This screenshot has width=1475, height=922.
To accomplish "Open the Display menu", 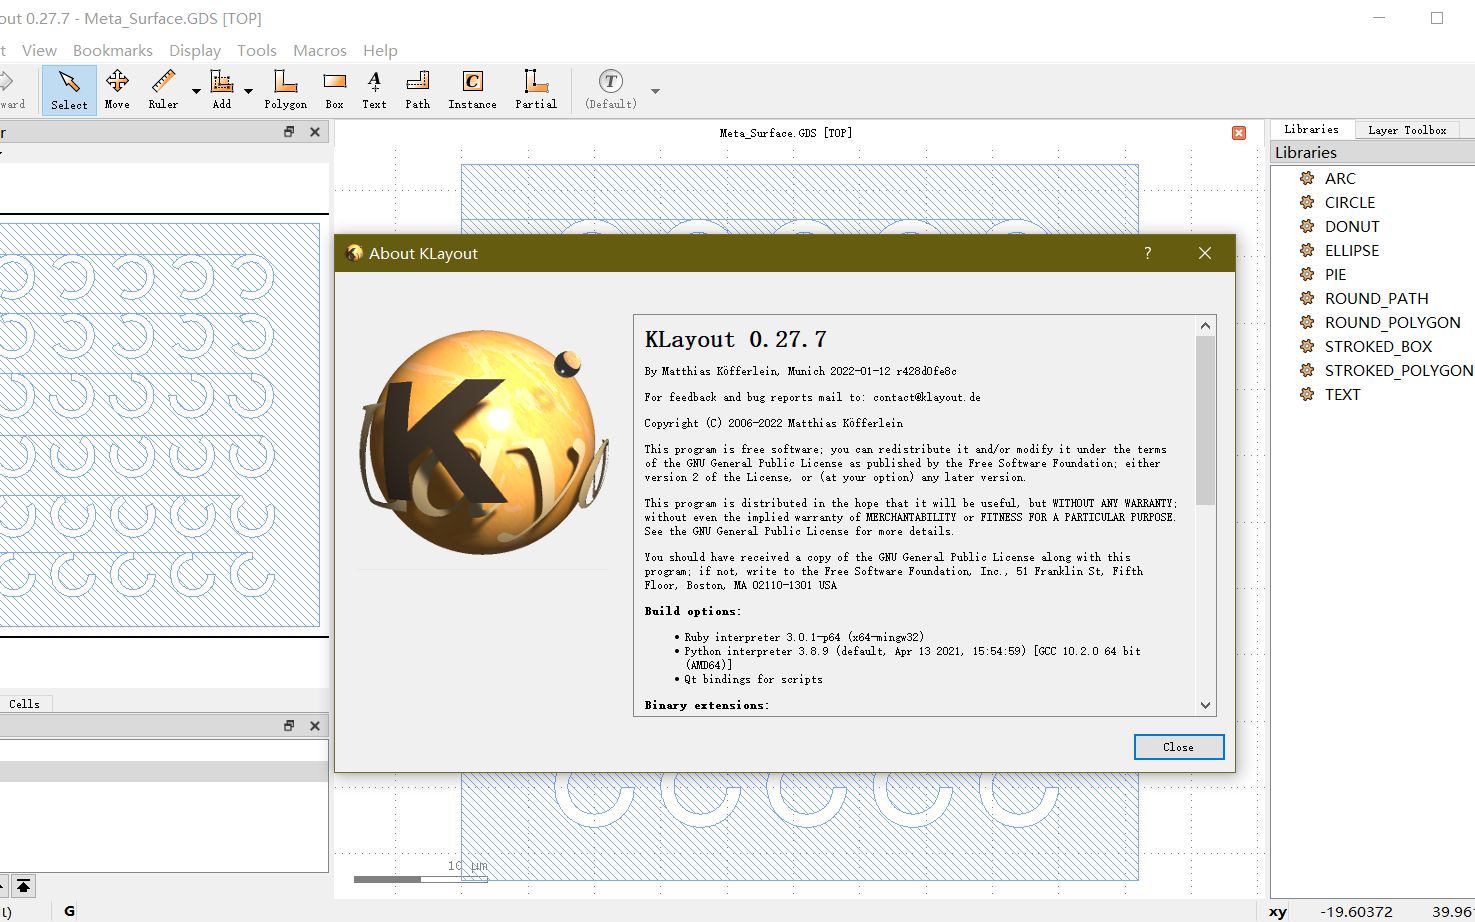I will coord(195,50).
